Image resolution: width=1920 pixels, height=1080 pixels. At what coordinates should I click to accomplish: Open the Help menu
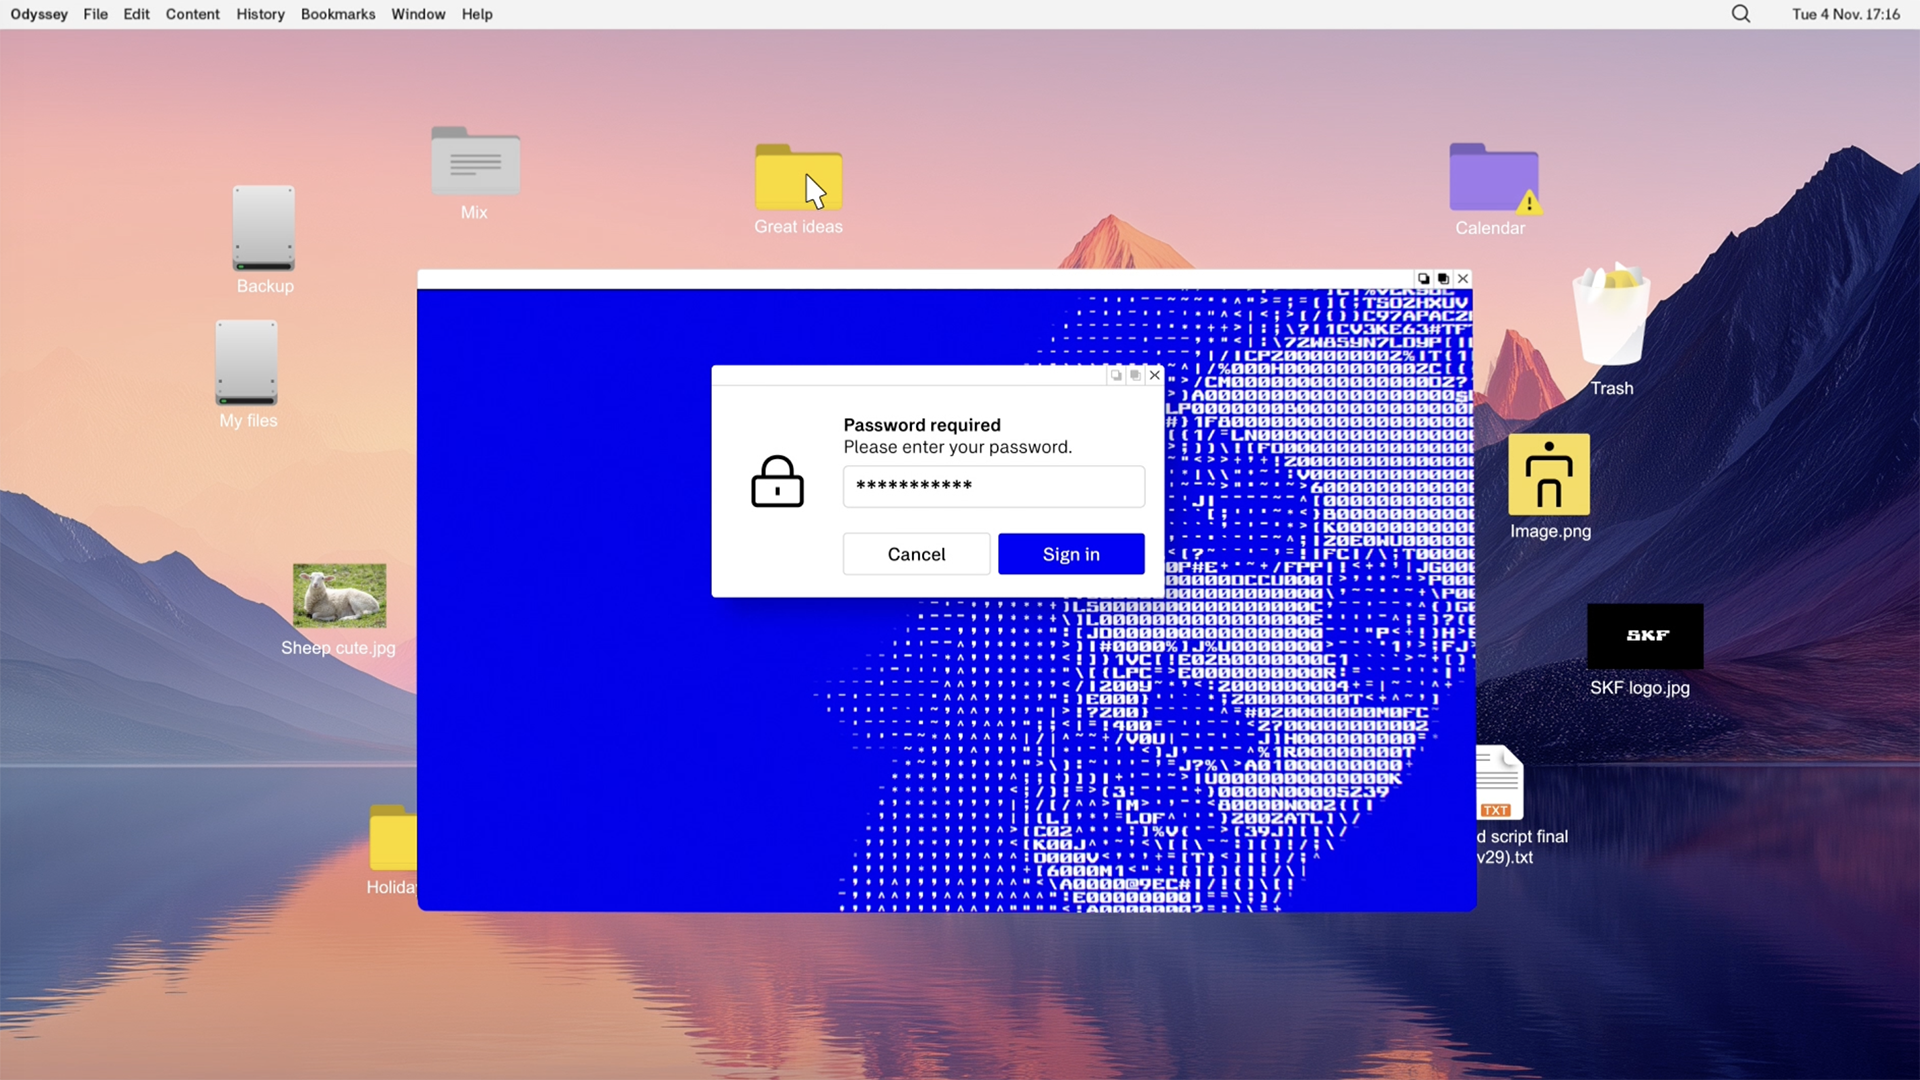(x=477, y=14)
